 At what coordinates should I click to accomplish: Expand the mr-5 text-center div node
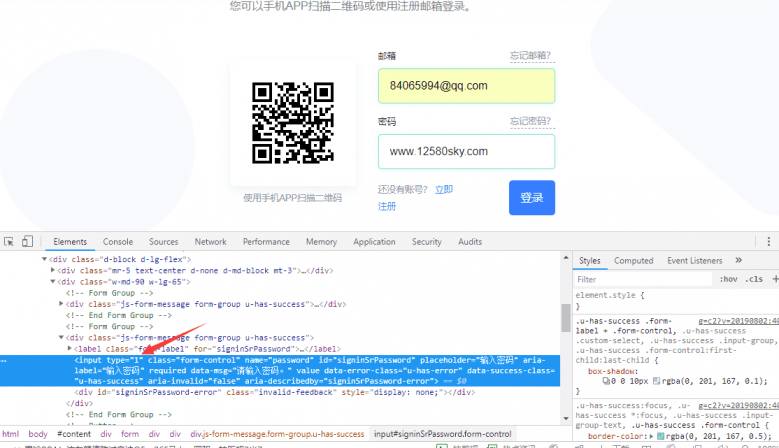click(53, 270)
